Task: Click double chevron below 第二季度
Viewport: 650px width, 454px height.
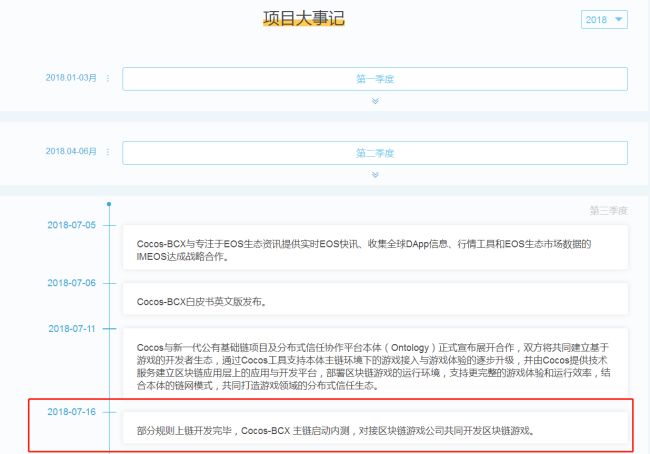Action: click(x=375, y=175)
